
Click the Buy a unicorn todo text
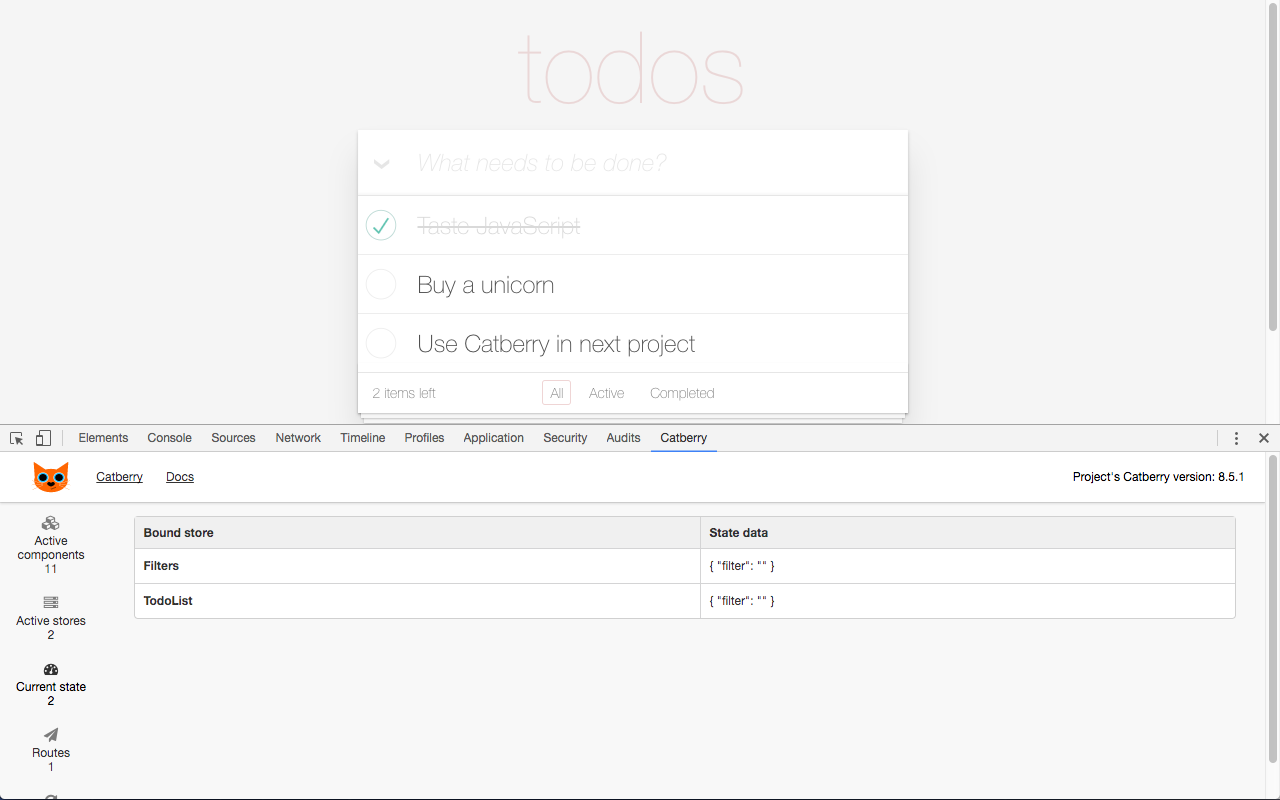click(x=486, y=285)
